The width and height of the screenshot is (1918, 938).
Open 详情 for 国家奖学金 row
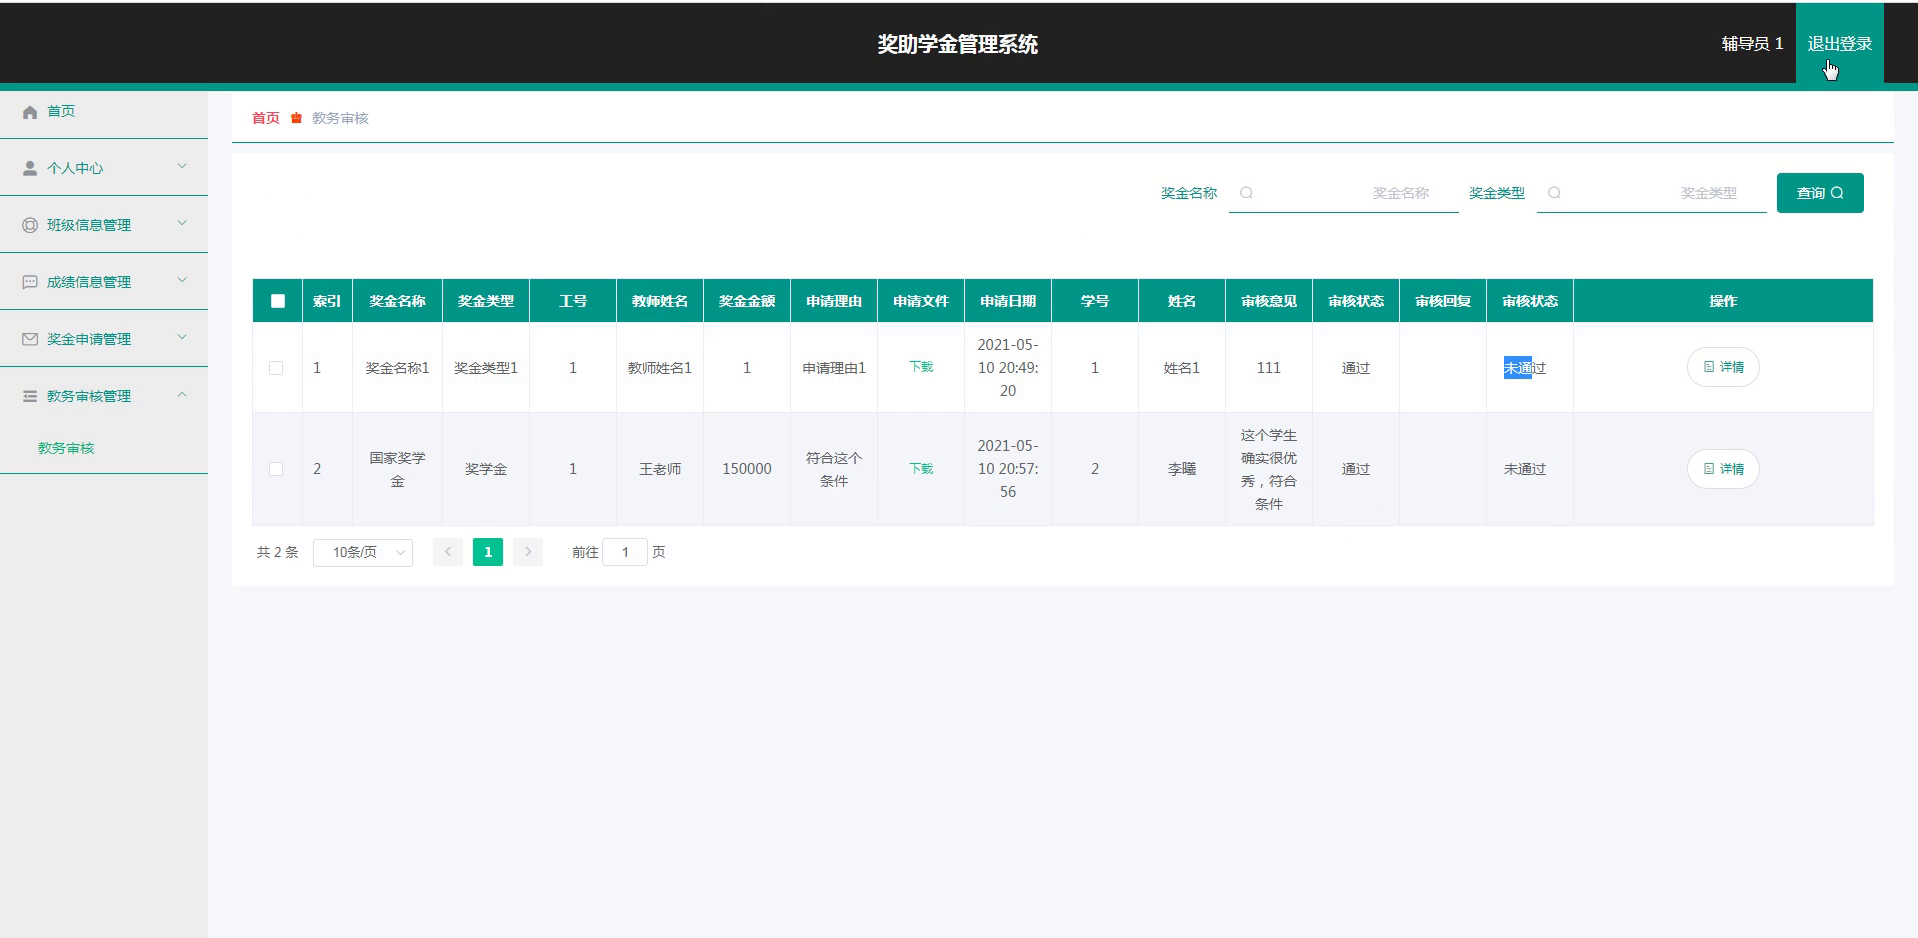[x=1723, y=469]
